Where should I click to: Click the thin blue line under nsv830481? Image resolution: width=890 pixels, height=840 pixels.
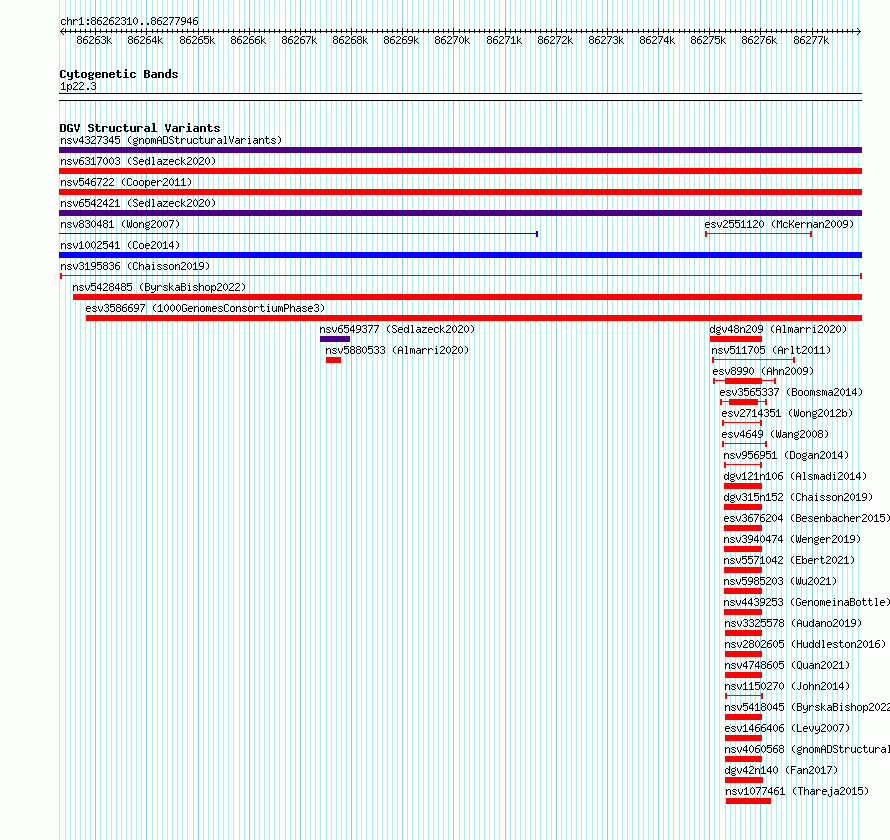(298, 233)
